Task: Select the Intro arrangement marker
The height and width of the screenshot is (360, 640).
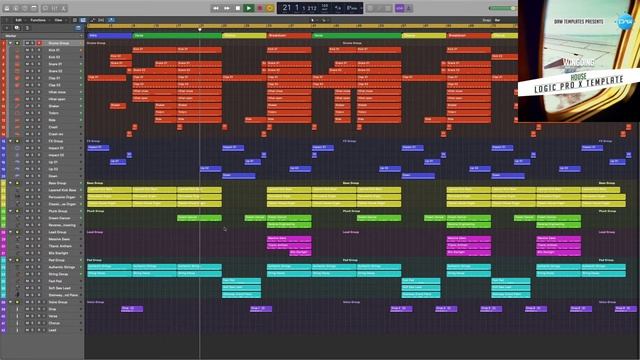Action: point(109,36)
